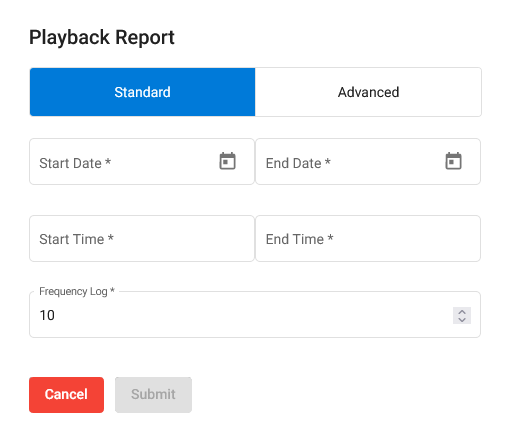Select the value 10 in Frequency Log
The height and width of the screenshot is (431, 507).
[47, 315]
